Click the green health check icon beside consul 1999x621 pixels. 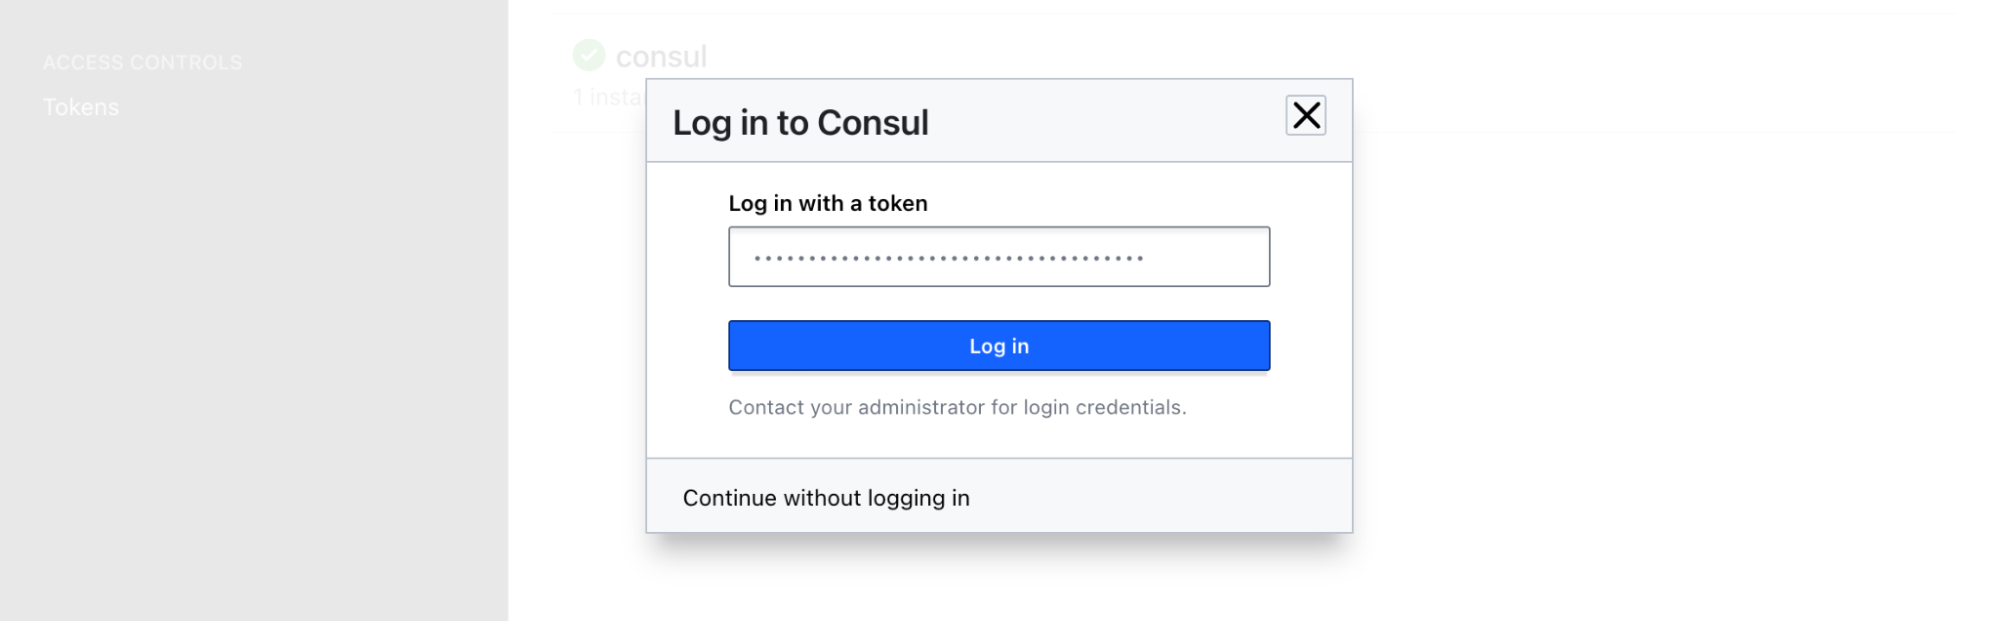click(x=589, y=55)
